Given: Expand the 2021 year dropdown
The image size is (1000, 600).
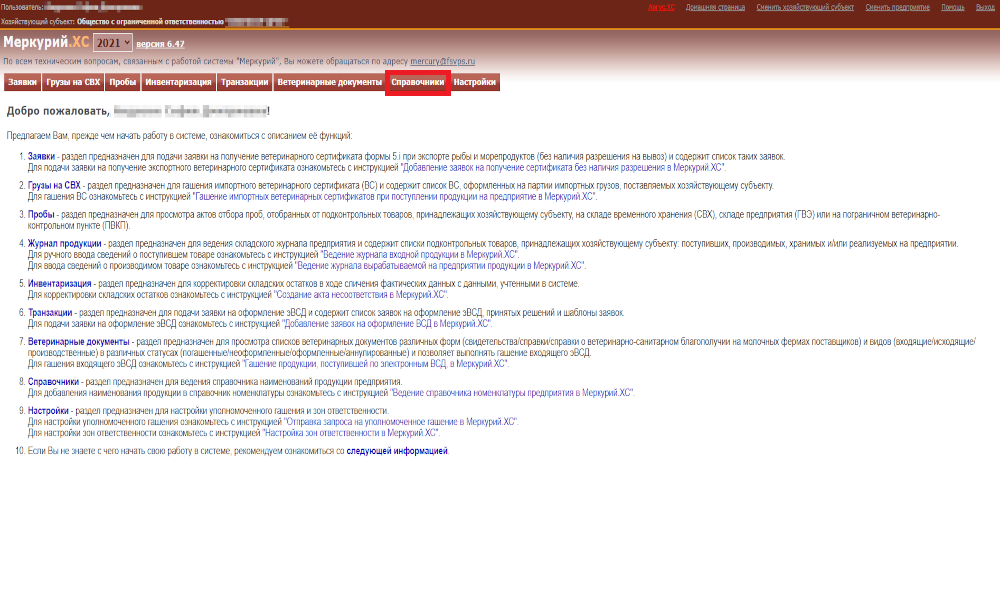Looking at the screenshot, I should (113, 43).
